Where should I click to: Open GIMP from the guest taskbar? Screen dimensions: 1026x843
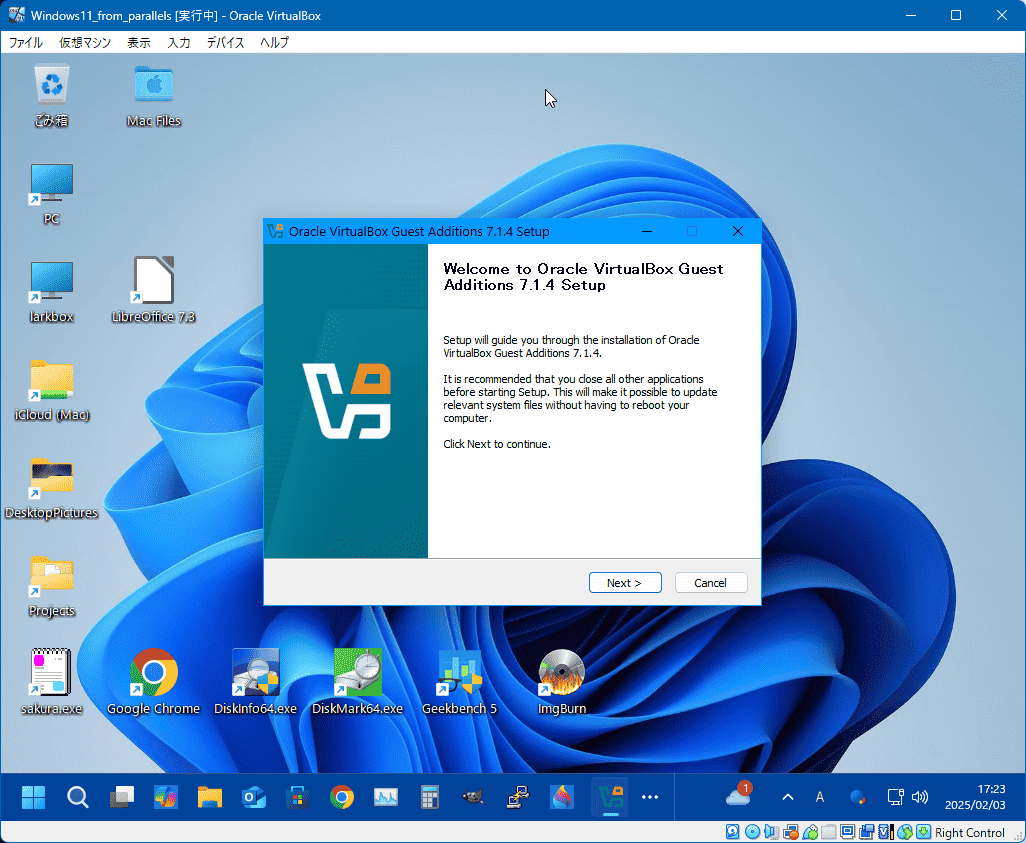point(474,797)
